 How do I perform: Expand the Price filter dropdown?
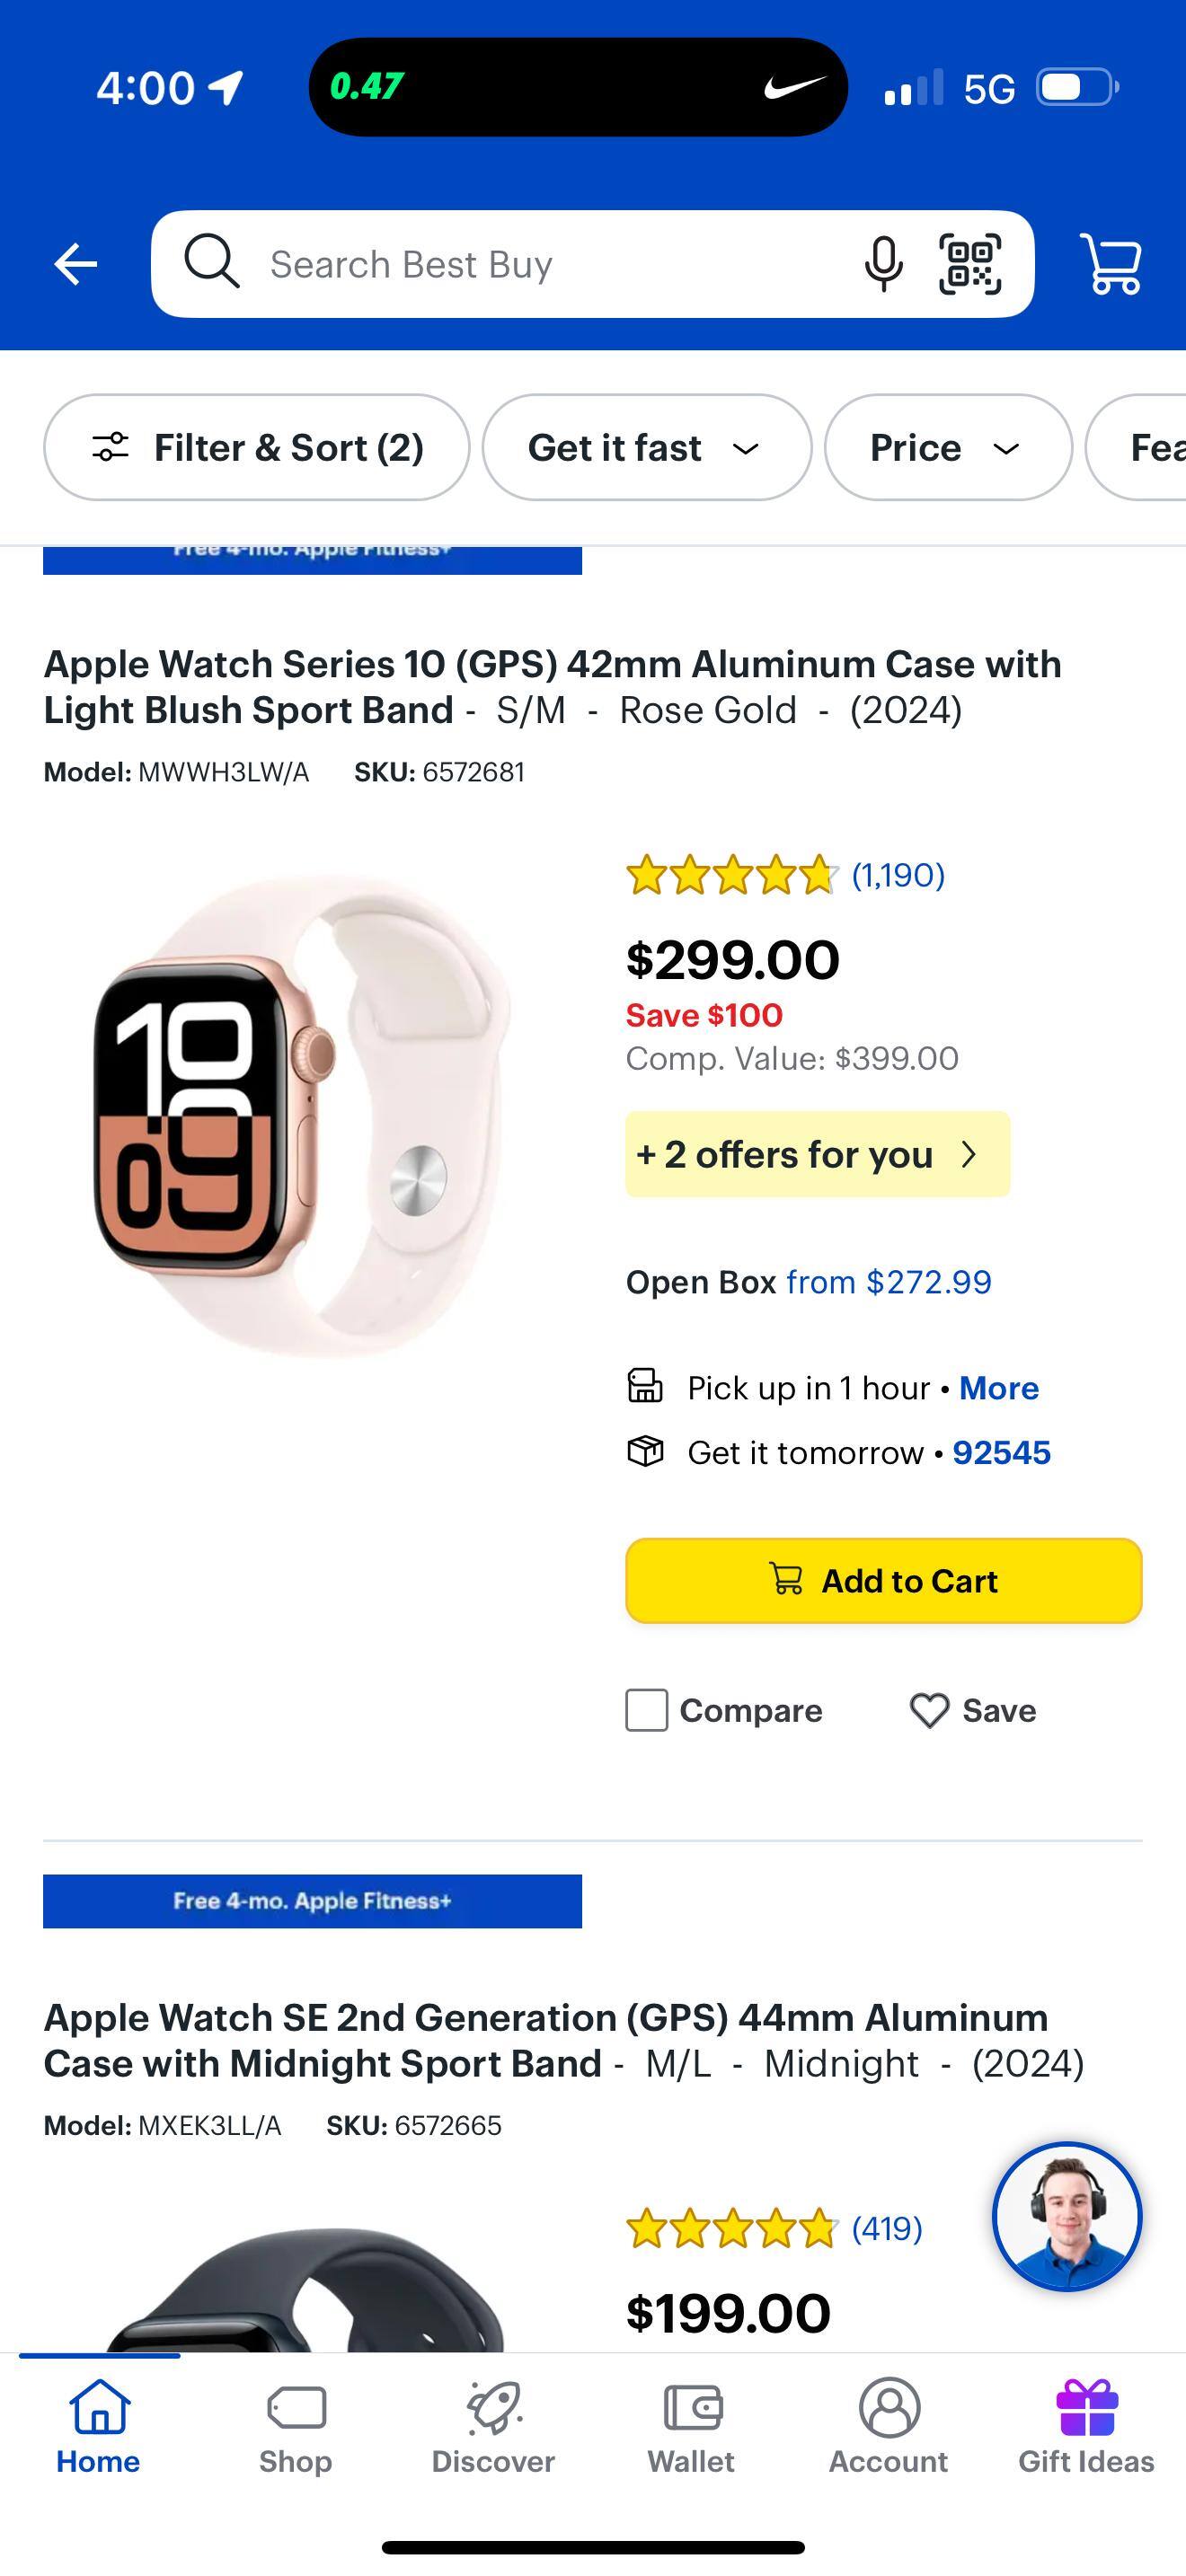pos(947,447)
